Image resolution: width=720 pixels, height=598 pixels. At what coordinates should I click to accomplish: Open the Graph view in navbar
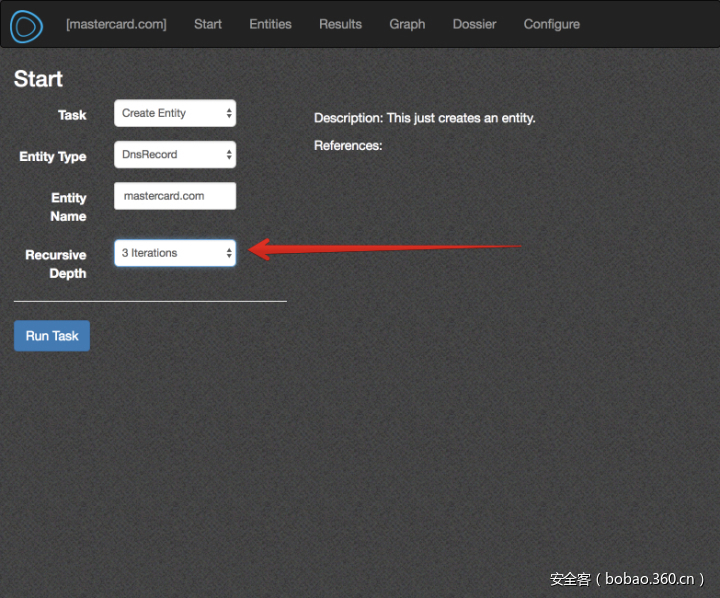coord(407,24)
